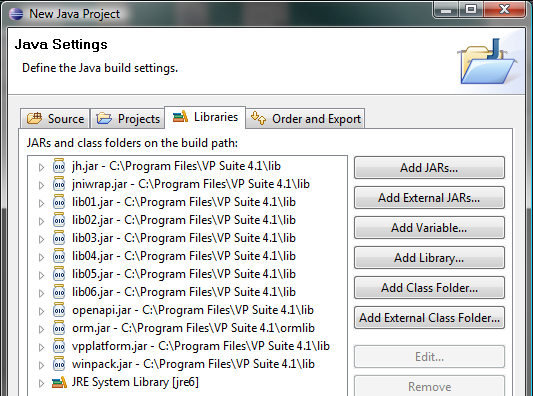Expand the lib06.jar tree node

[41, 293]
